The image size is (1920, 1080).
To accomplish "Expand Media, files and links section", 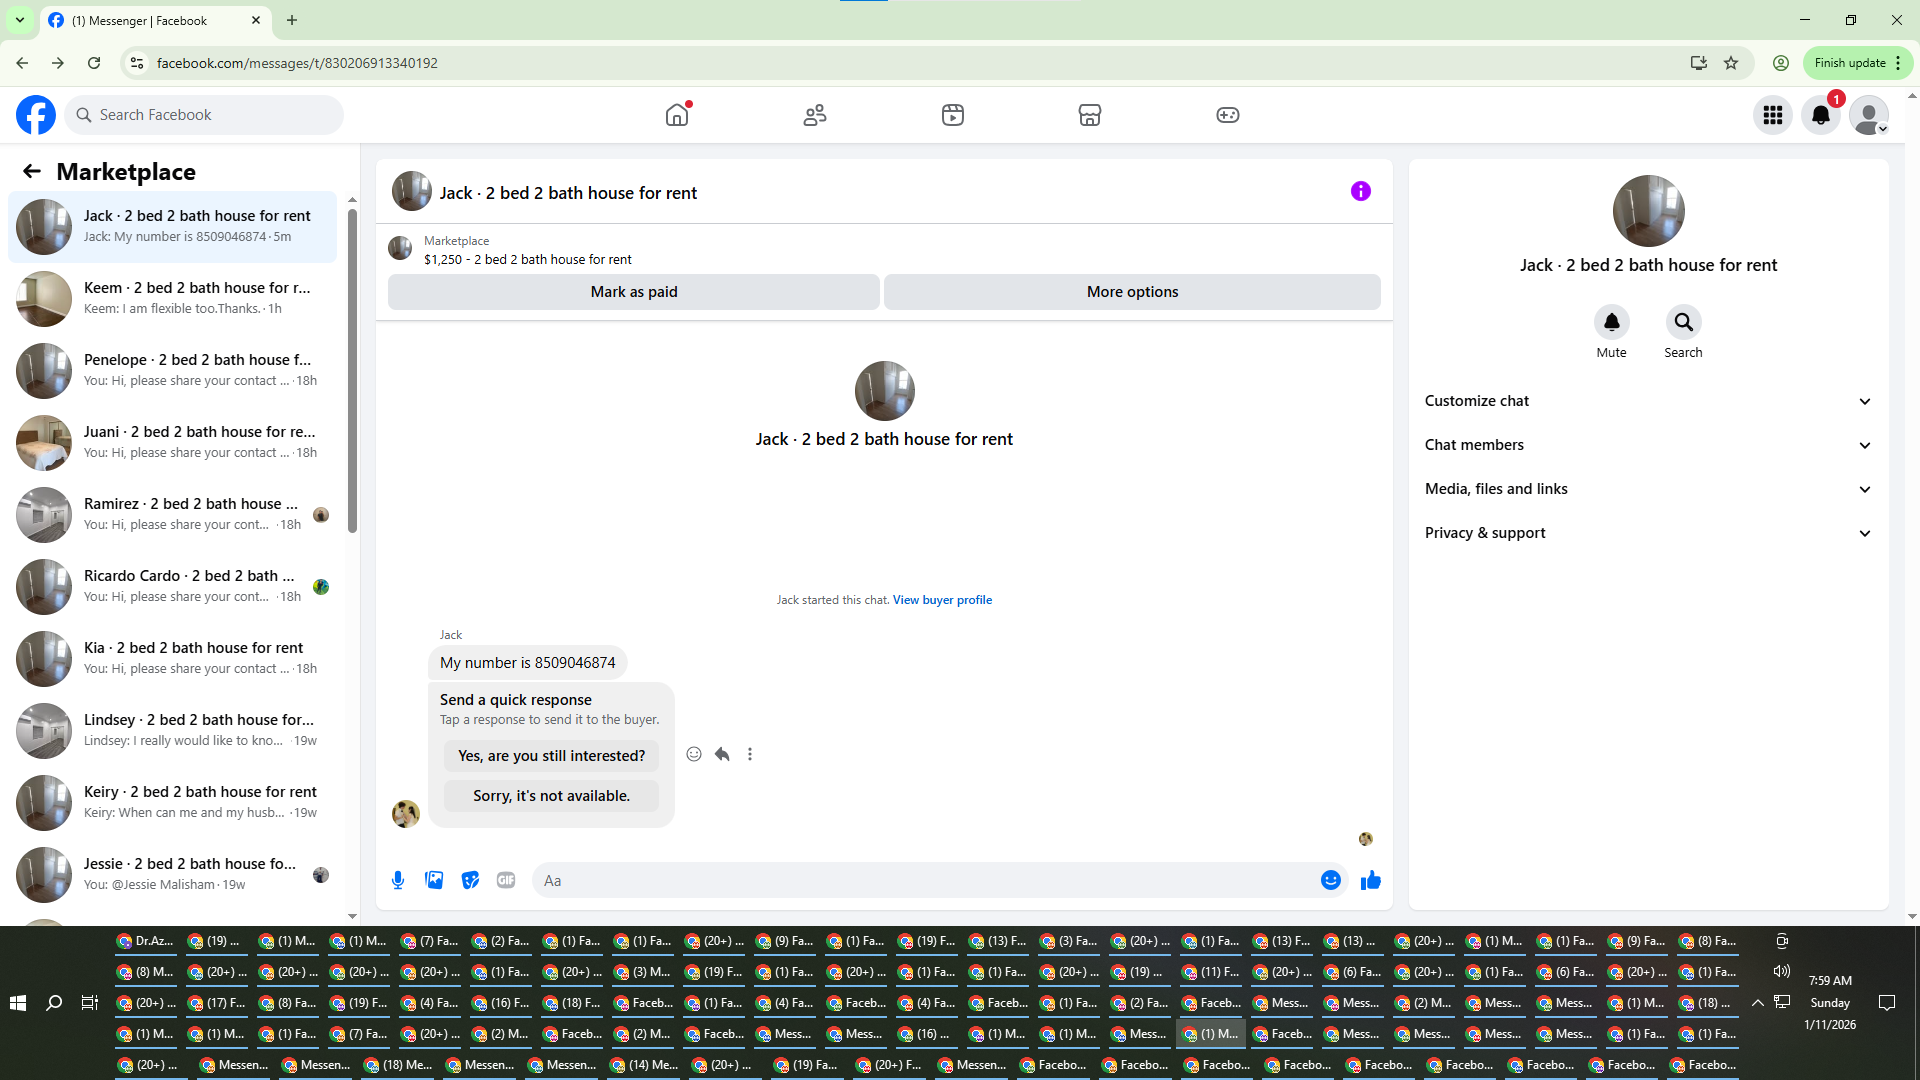I will pos(1648,489).
